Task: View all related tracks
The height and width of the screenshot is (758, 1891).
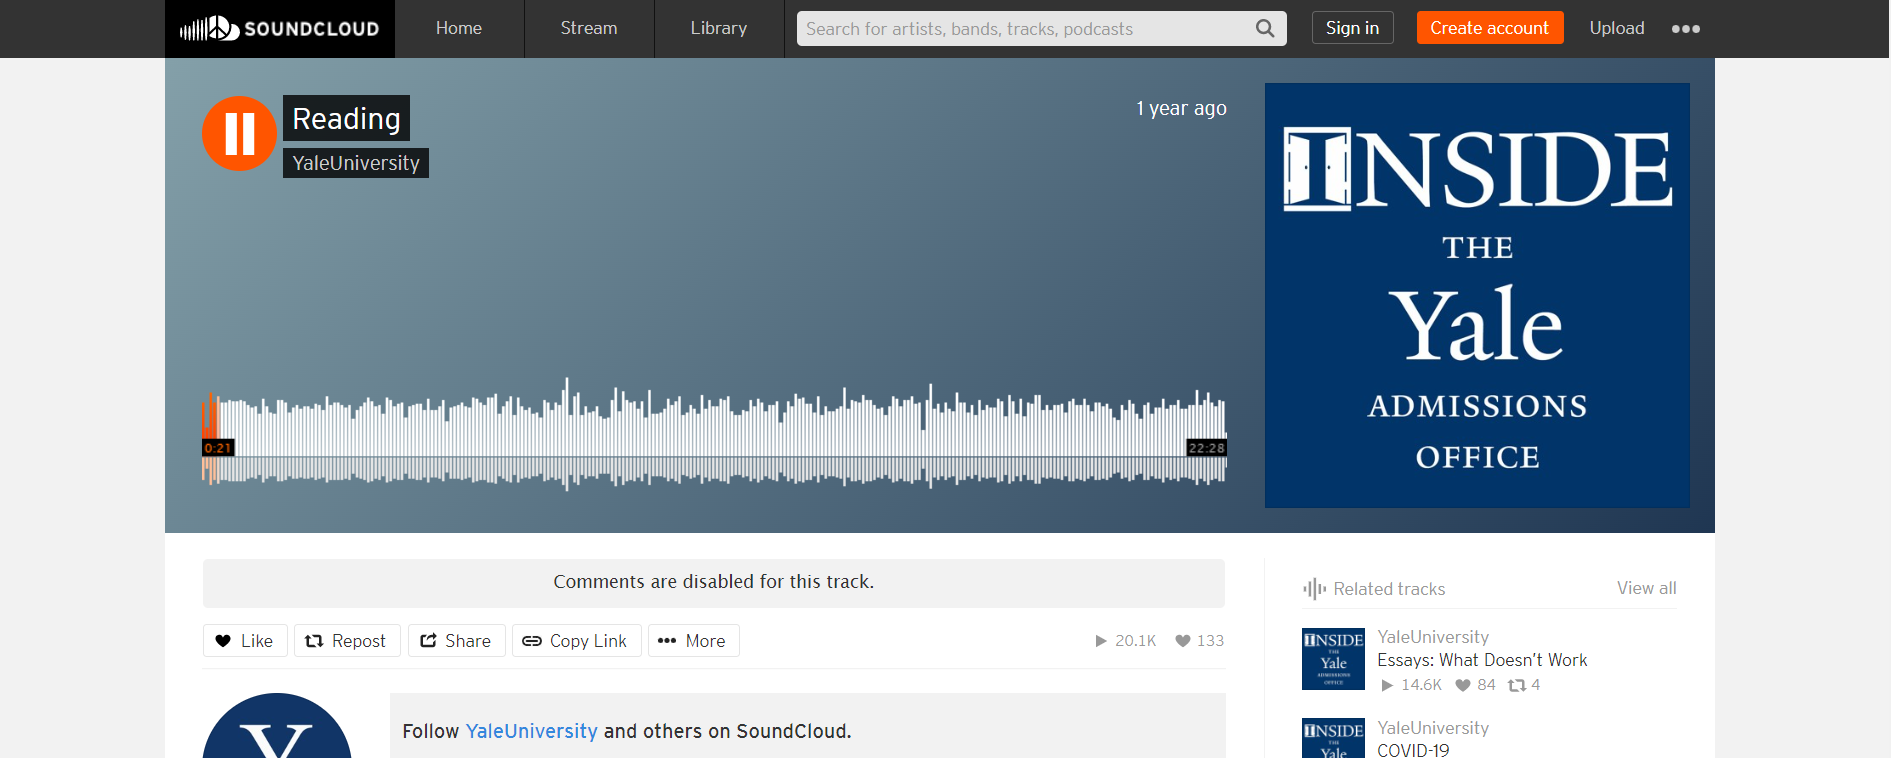Action: point(1646,588)
